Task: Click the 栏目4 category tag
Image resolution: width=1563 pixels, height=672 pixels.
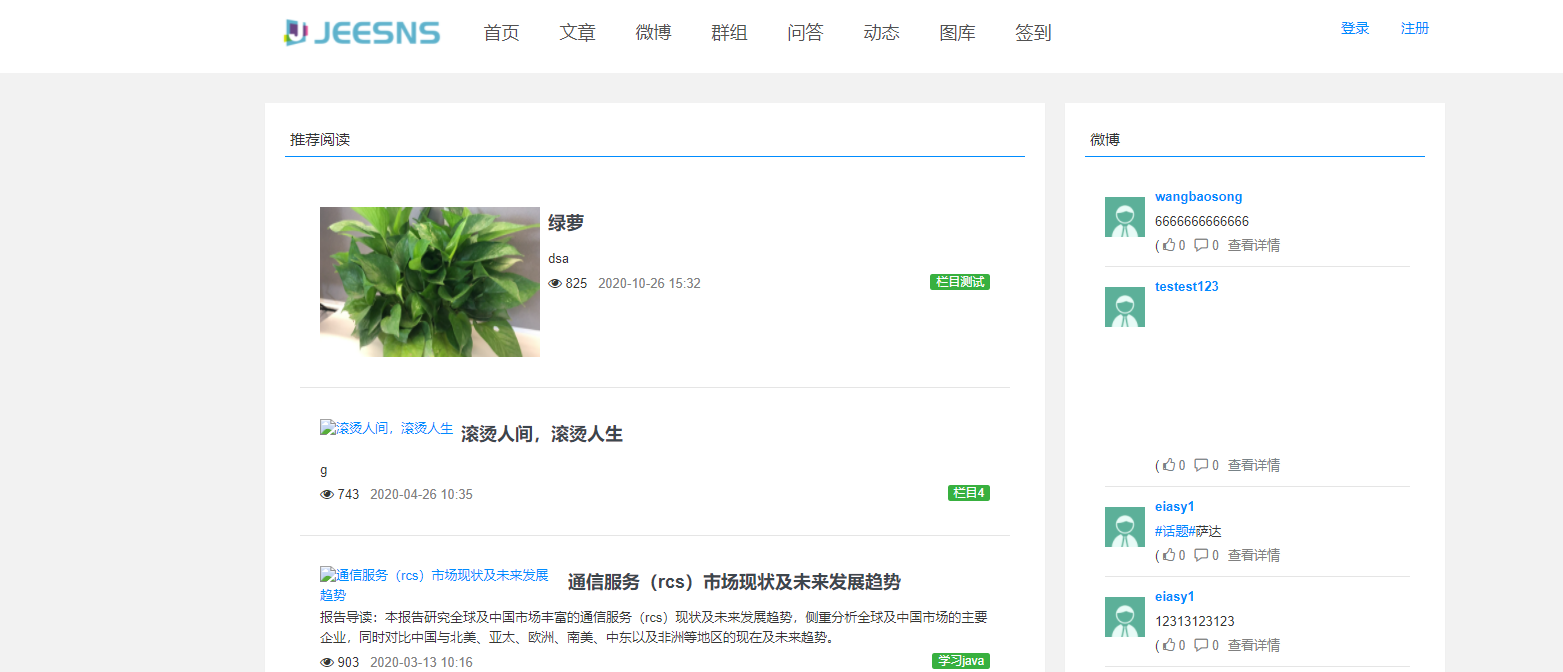Action: click(x=969, y=493)
